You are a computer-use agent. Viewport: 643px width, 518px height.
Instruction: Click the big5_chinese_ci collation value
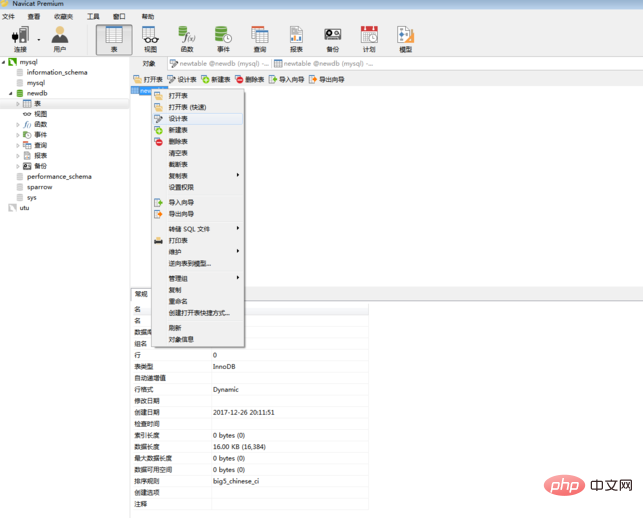[x=236, y=481]
